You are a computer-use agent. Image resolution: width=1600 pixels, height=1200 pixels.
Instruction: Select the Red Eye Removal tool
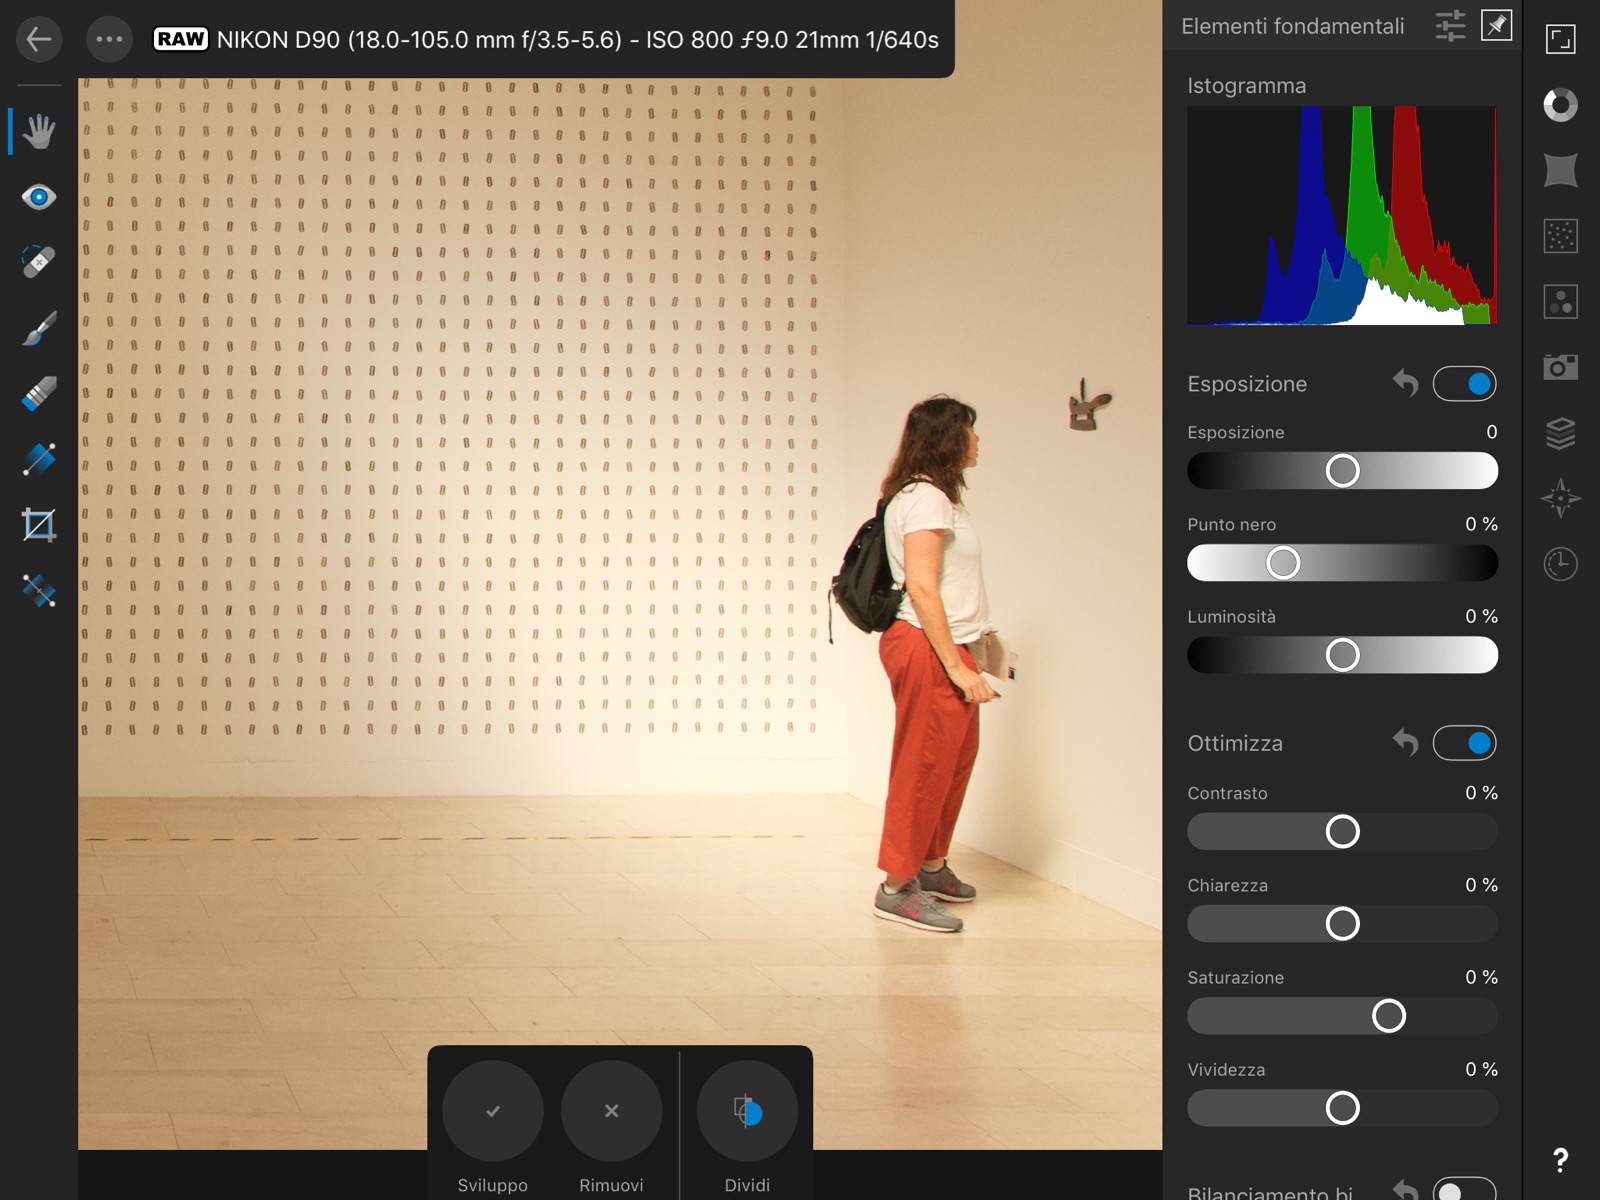click(39, 197)
